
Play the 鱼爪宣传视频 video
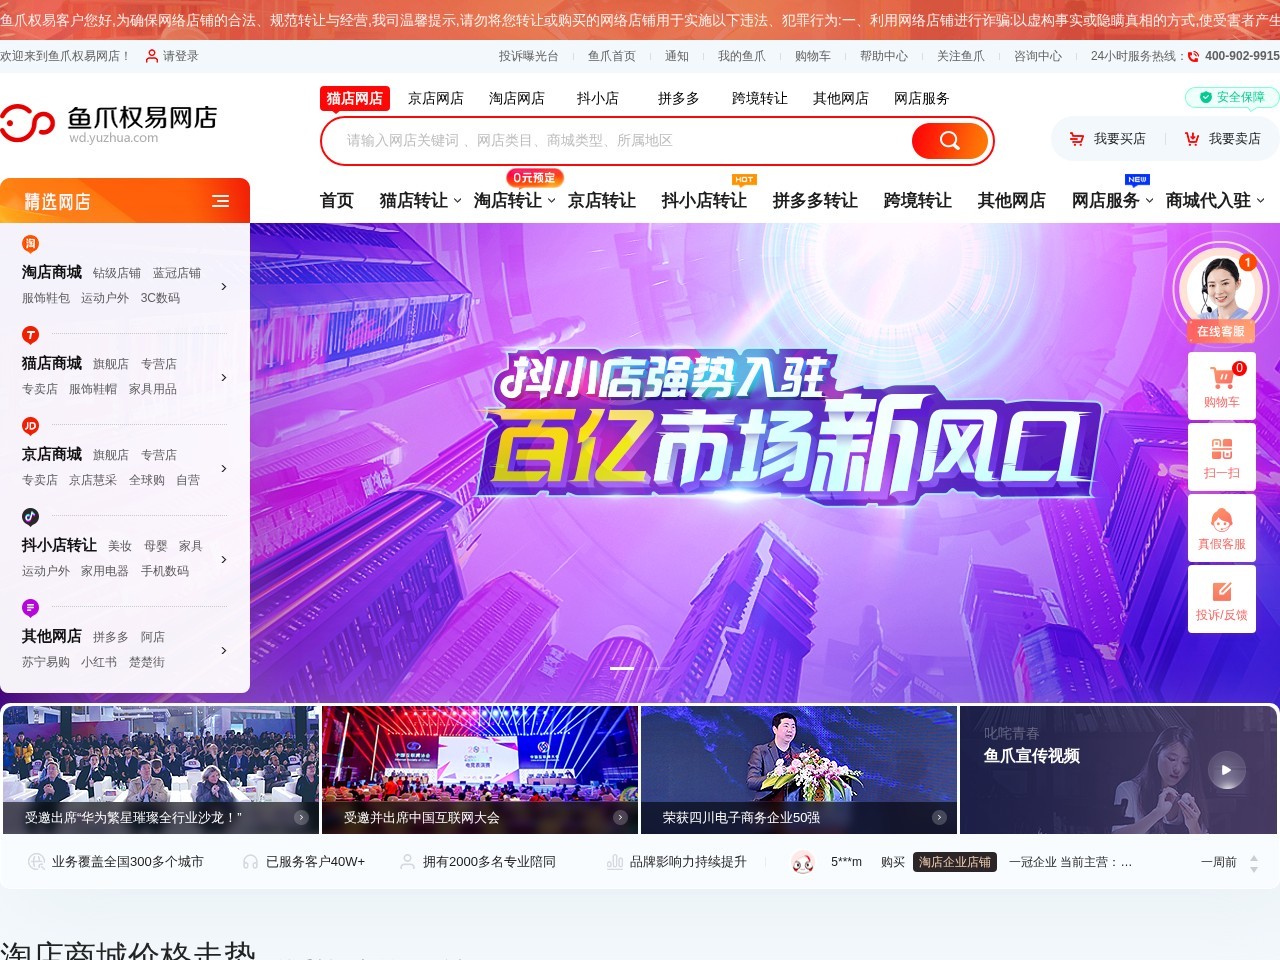pos(1226,770)
